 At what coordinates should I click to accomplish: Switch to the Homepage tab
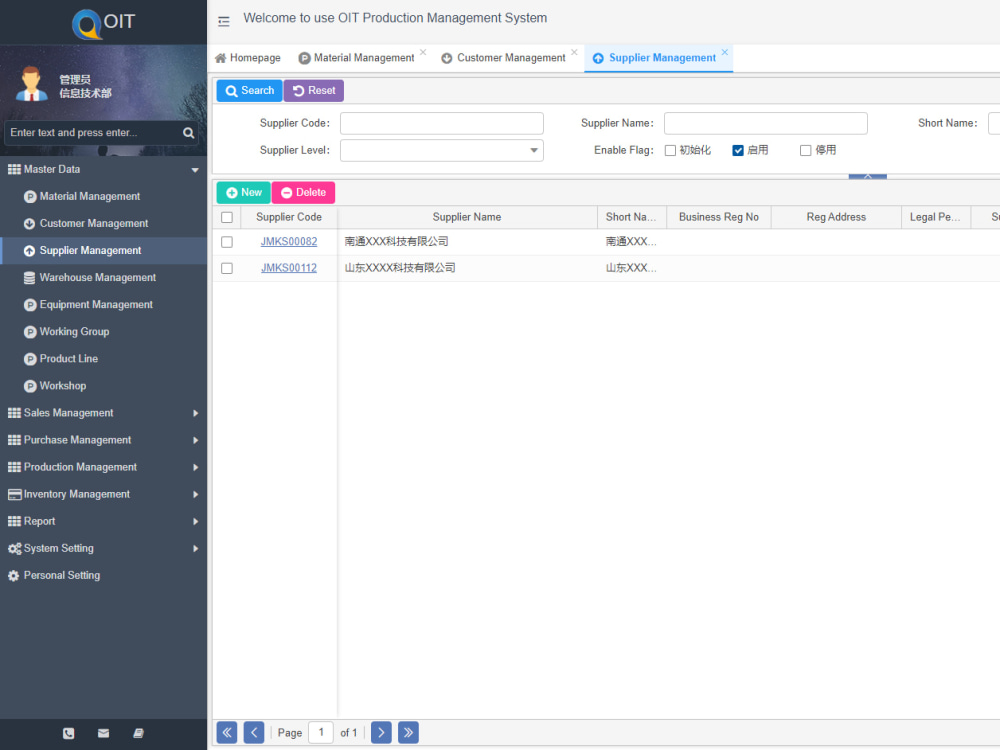point(247,57)
